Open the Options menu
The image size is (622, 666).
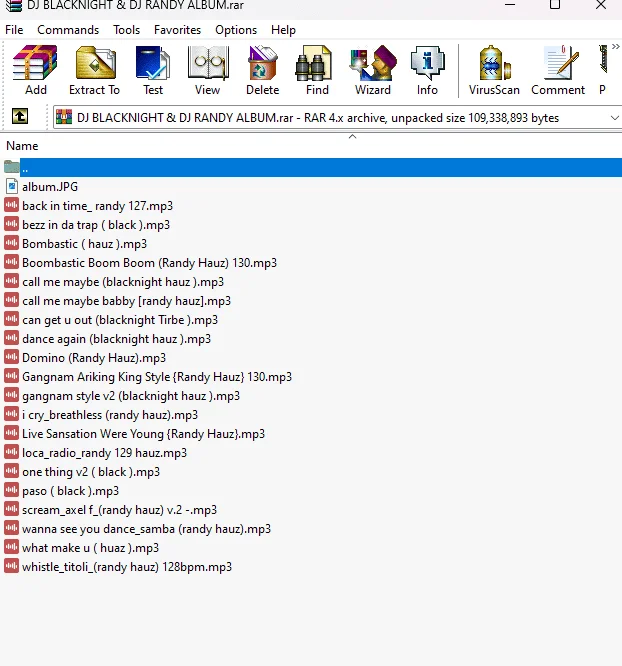click(236, 30)
